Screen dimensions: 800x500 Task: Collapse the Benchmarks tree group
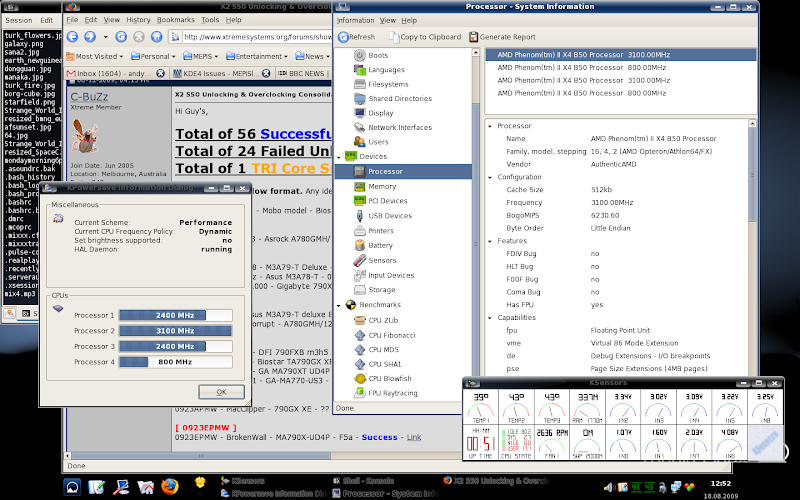pyautogui.click(x=339, y=305)
